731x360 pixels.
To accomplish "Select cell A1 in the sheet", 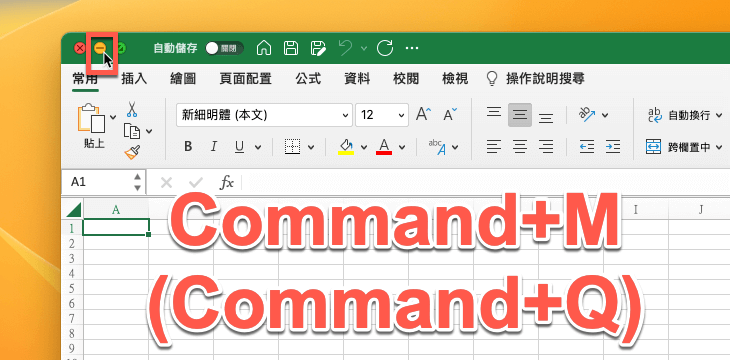I will click(x=116, y=228).
